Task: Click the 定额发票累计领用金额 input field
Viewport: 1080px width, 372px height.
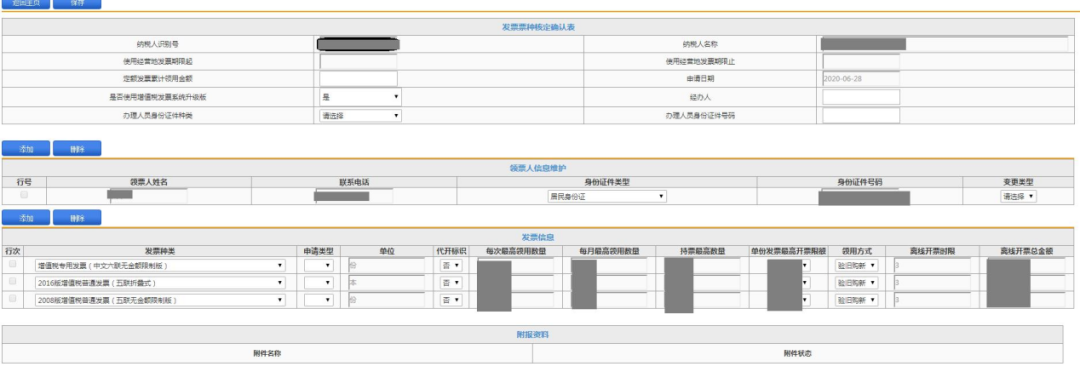Action: (358, 79)
